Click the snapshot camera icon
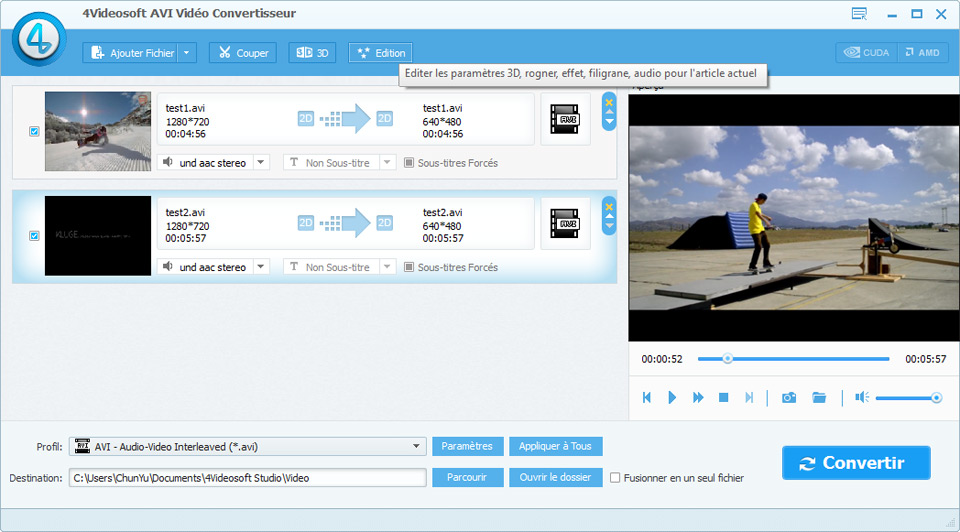 789,398
